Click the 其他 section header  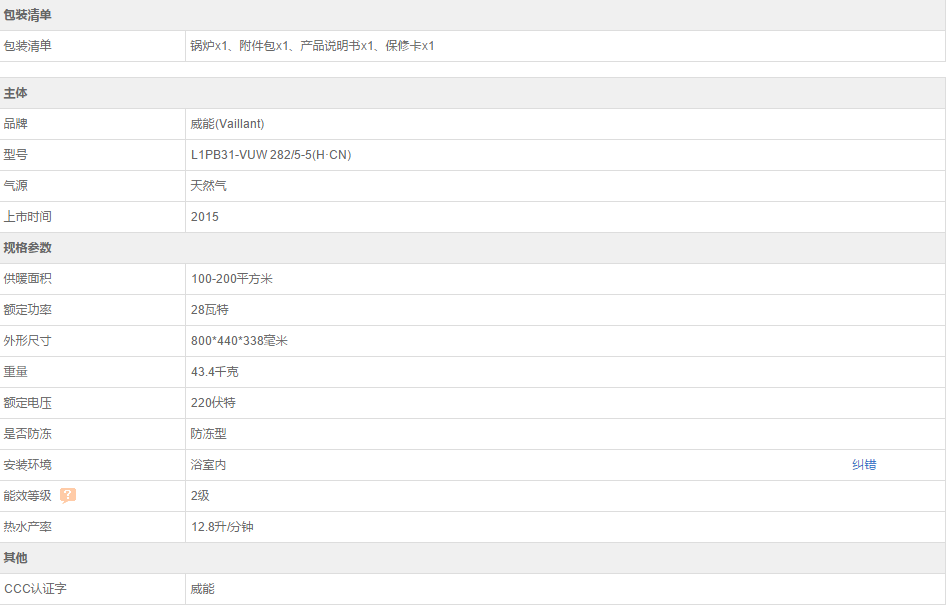tap(16, 558)
